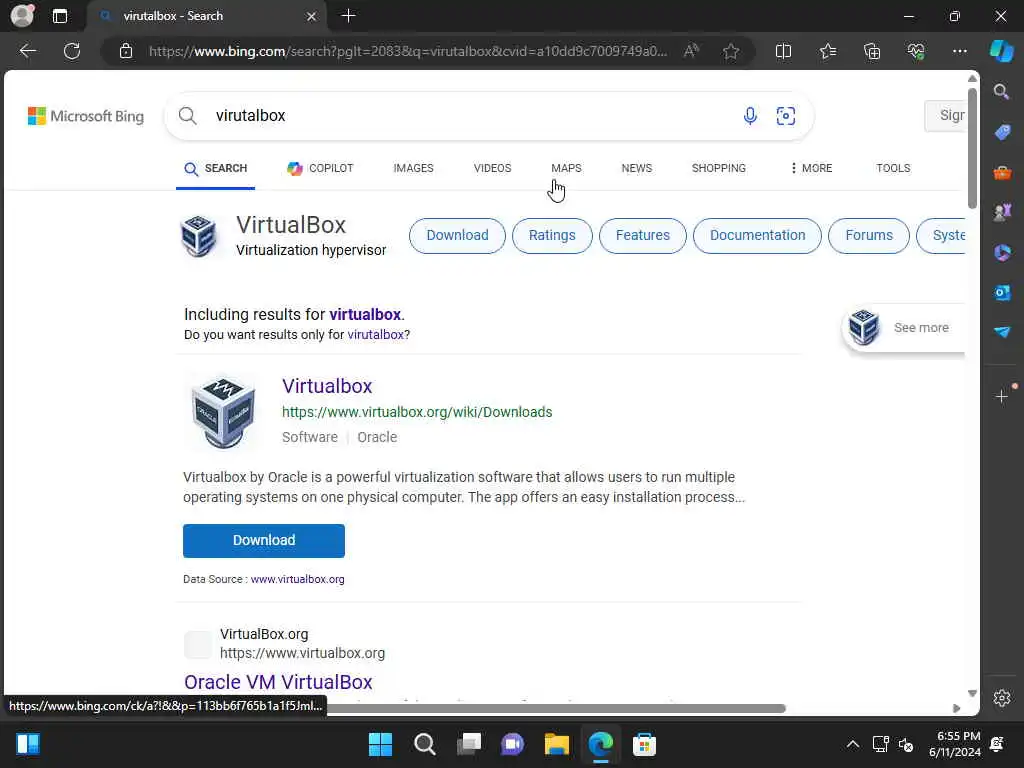Viewport: 1024px width, 768px height.
Task: Open www.virtualbox.org data source link
Action: [x=297, y=579]
